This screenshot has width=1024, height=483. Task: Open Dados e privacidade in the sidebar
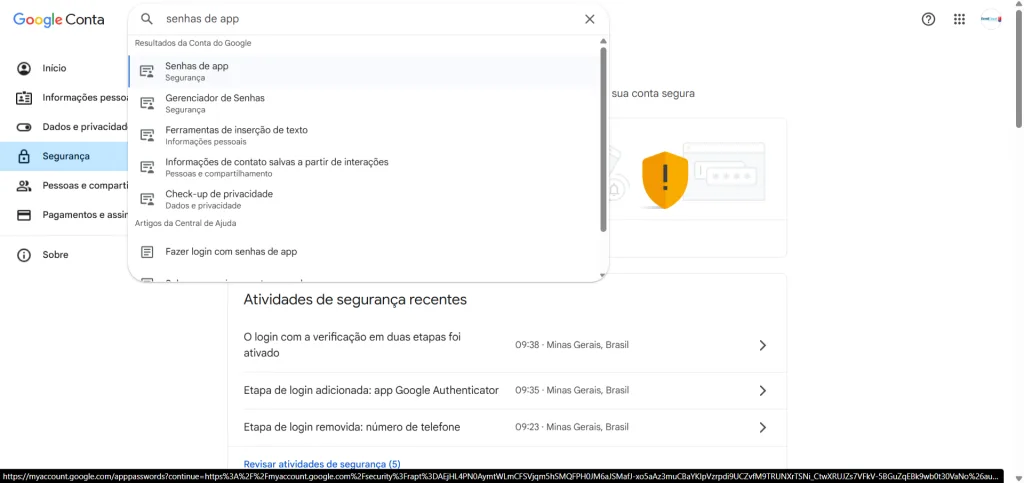pos(64,127)
